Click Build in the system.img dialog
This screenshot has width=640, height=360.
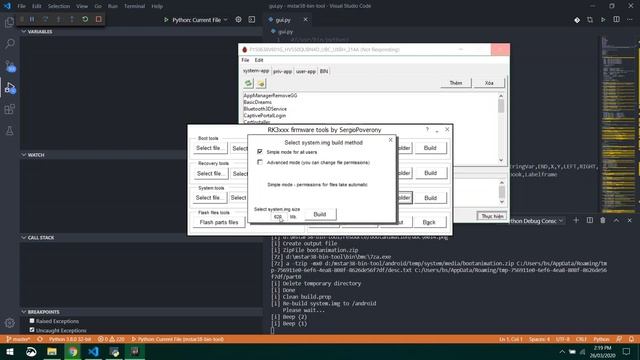[320, 214]
